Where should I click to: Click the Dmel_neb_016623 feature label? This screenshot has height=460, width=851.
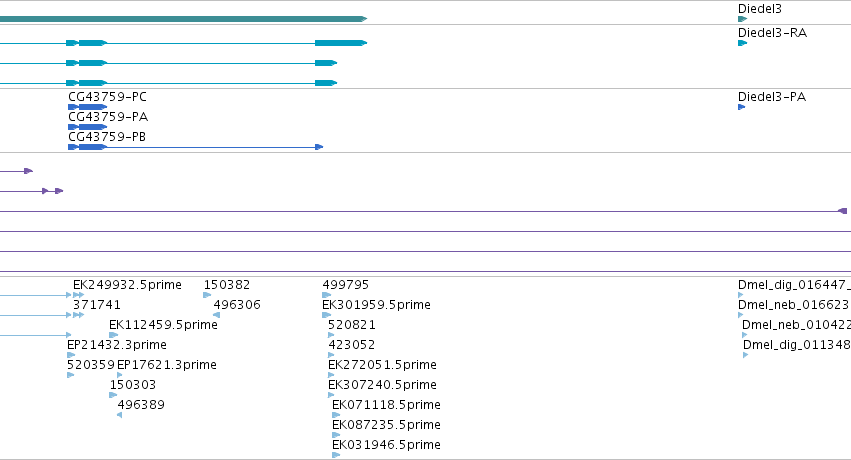coord(794,305)
